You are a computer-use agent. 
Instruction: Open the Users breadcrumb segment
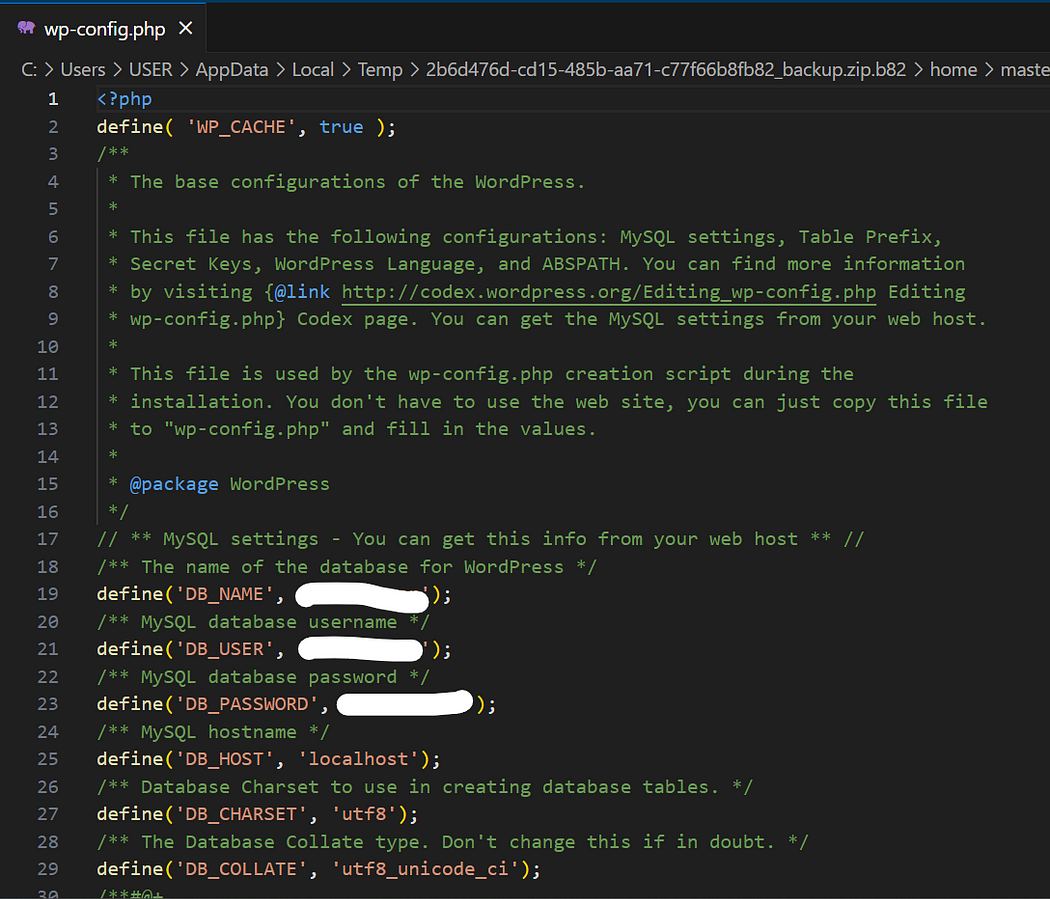[x=83, y=70]
